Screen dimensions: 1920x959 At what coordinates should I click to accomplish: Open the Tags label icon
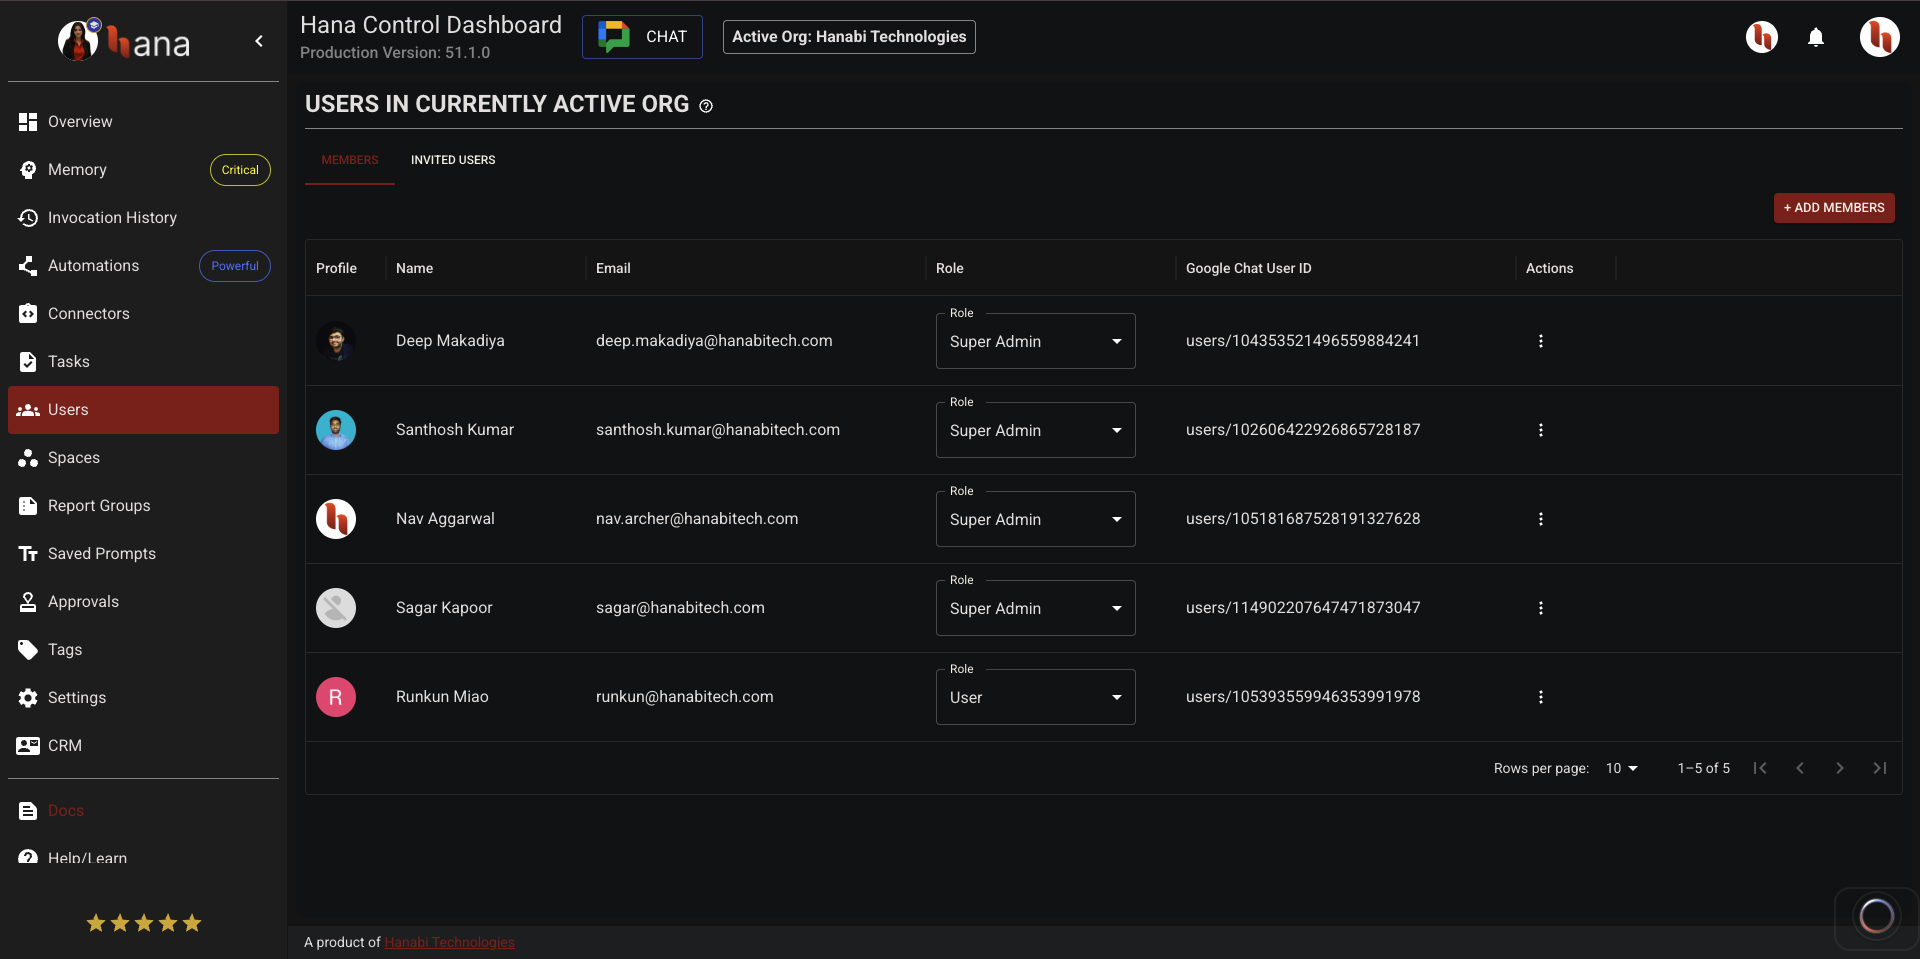(x=28, y=649)
